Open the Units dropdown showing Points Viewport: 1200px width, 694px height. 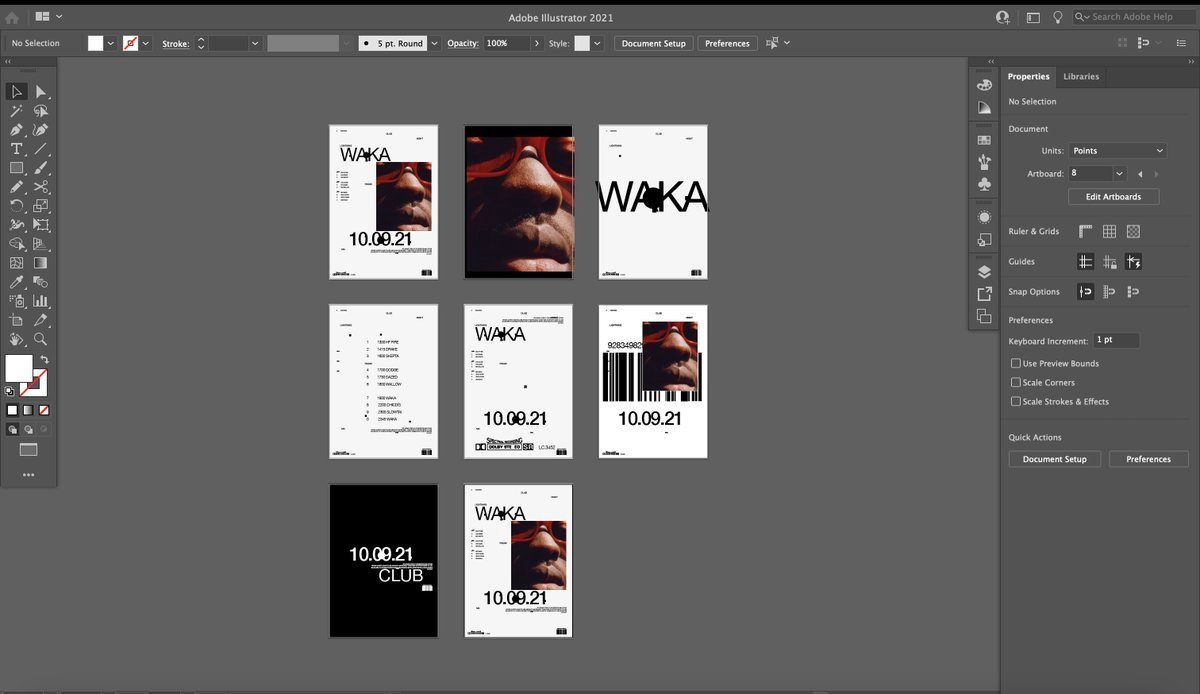click(x=1117, y=151)
